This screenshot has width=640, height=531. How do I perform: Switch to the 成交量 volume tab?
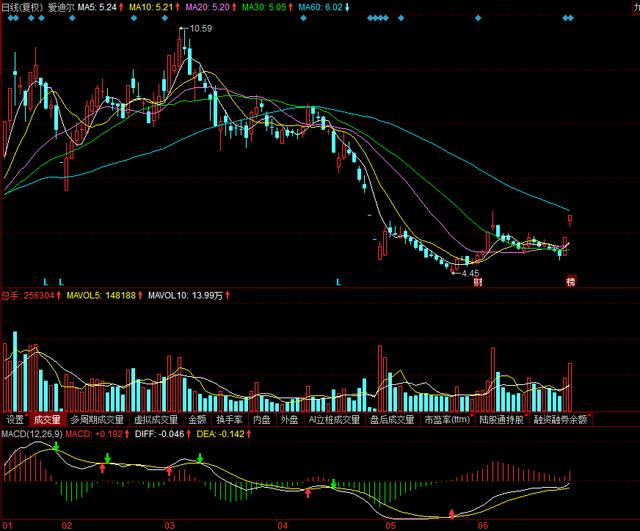pos(47,420)
